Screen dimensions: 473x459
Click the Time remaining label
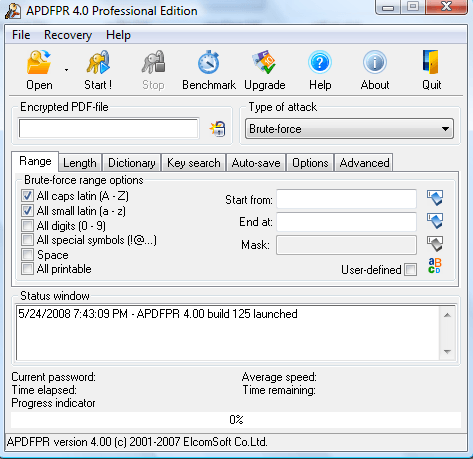click(x=279, y=390)
